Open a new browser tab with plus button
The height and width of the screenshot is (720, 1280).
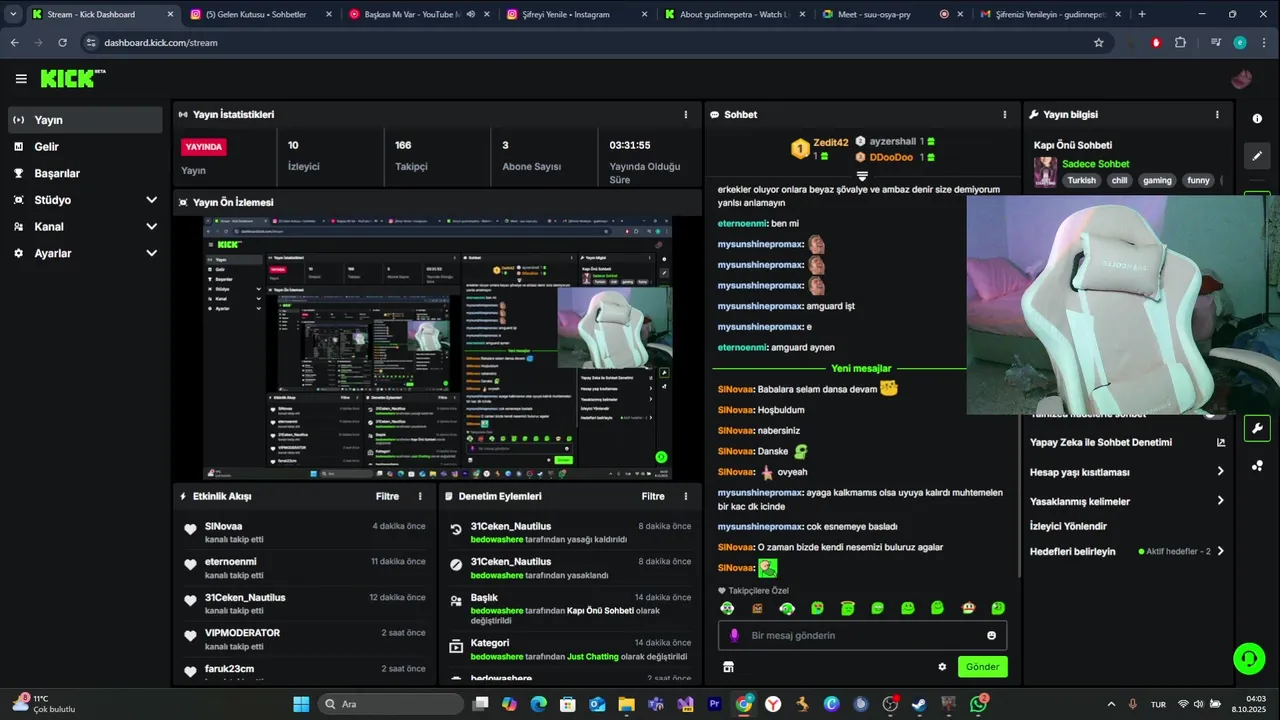(1142, 14)
